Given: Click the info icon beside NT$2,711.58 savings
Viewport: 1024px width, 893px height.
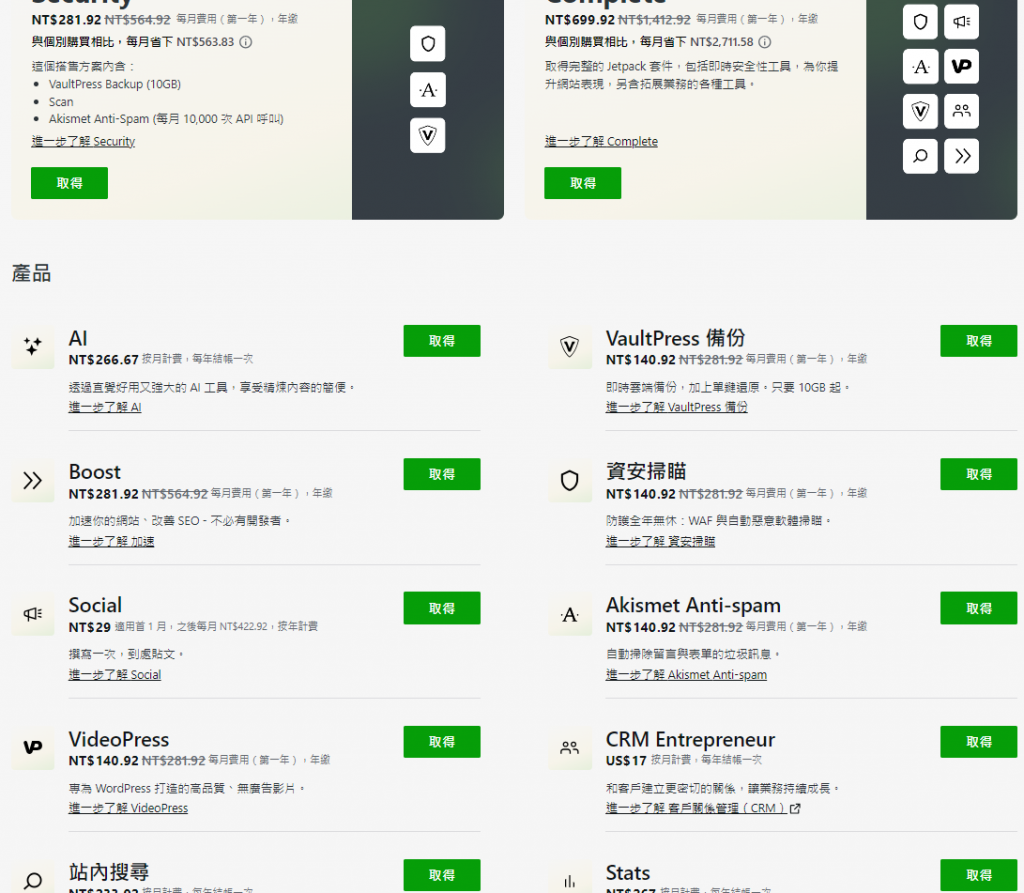Looking at the screenshot, I should coord(765,42).
